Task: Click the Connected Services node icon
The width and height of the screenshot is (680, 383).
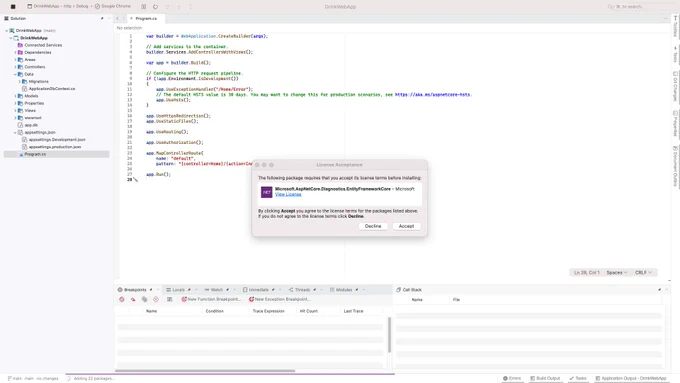Action: [20, 45]
